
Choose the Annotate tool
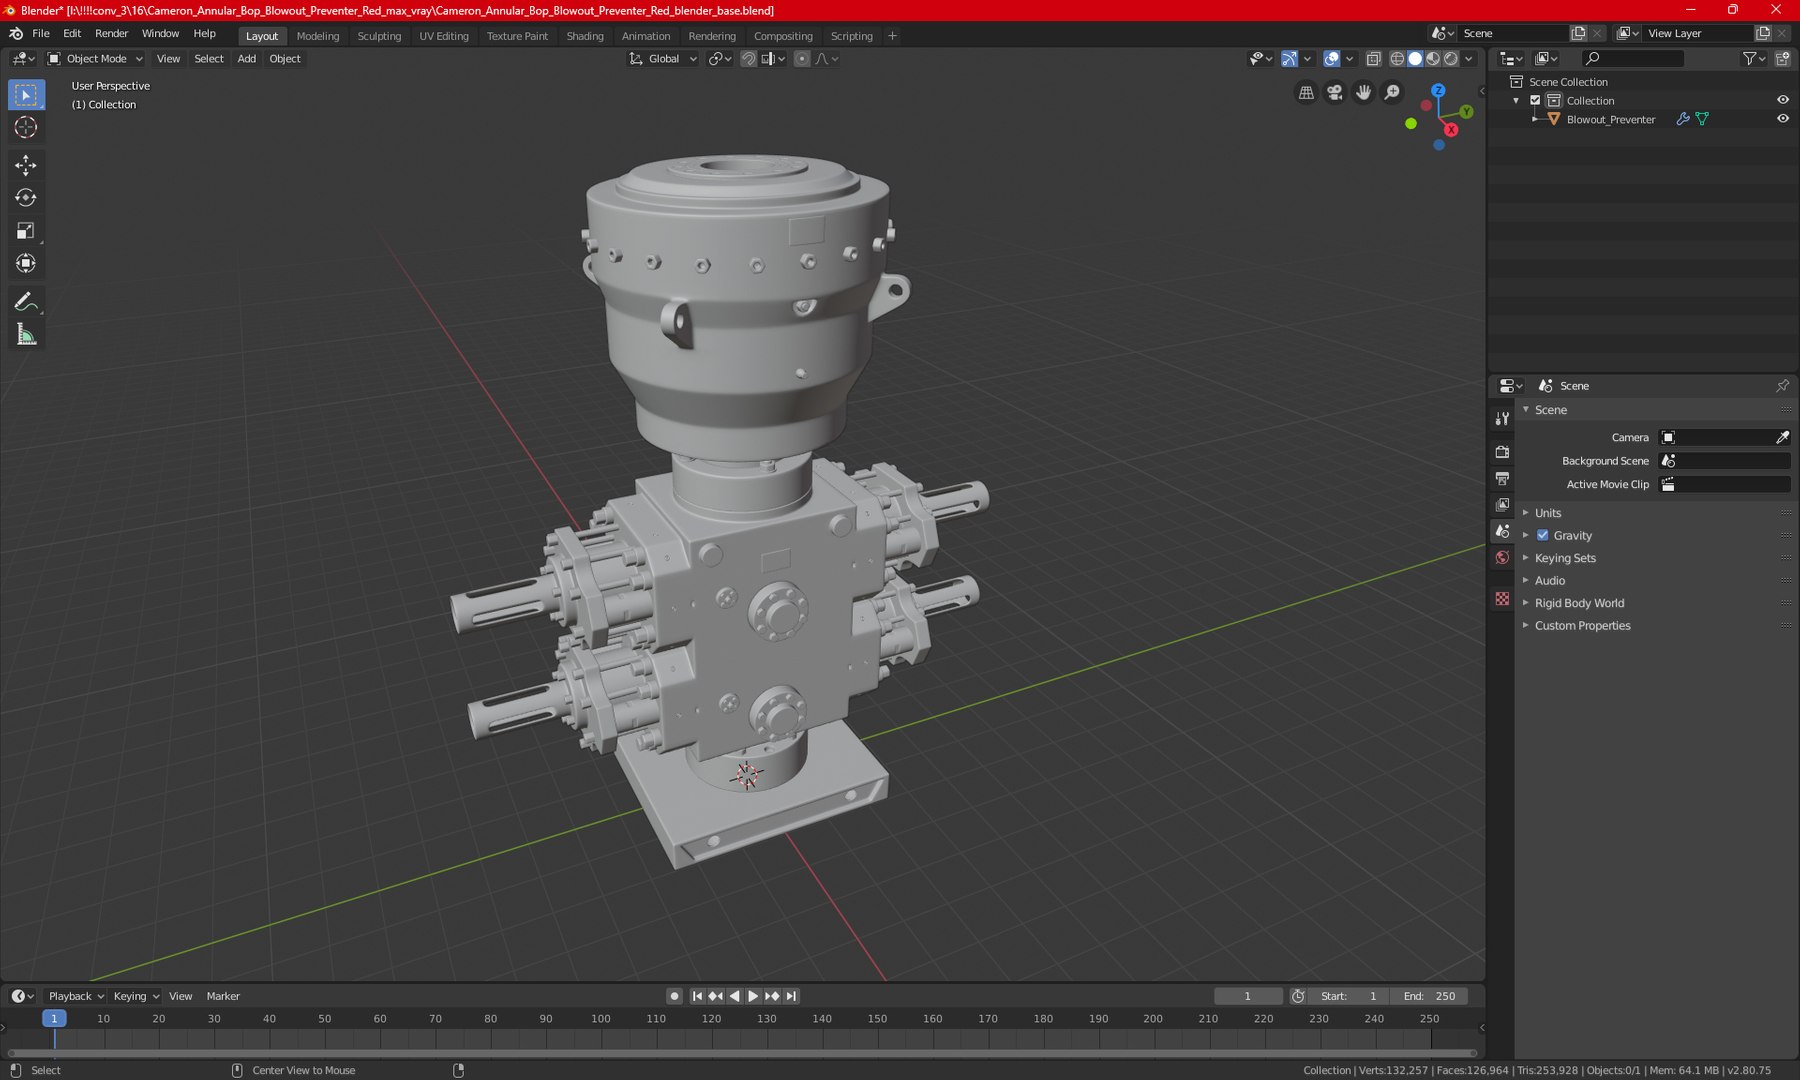[26, 302]
